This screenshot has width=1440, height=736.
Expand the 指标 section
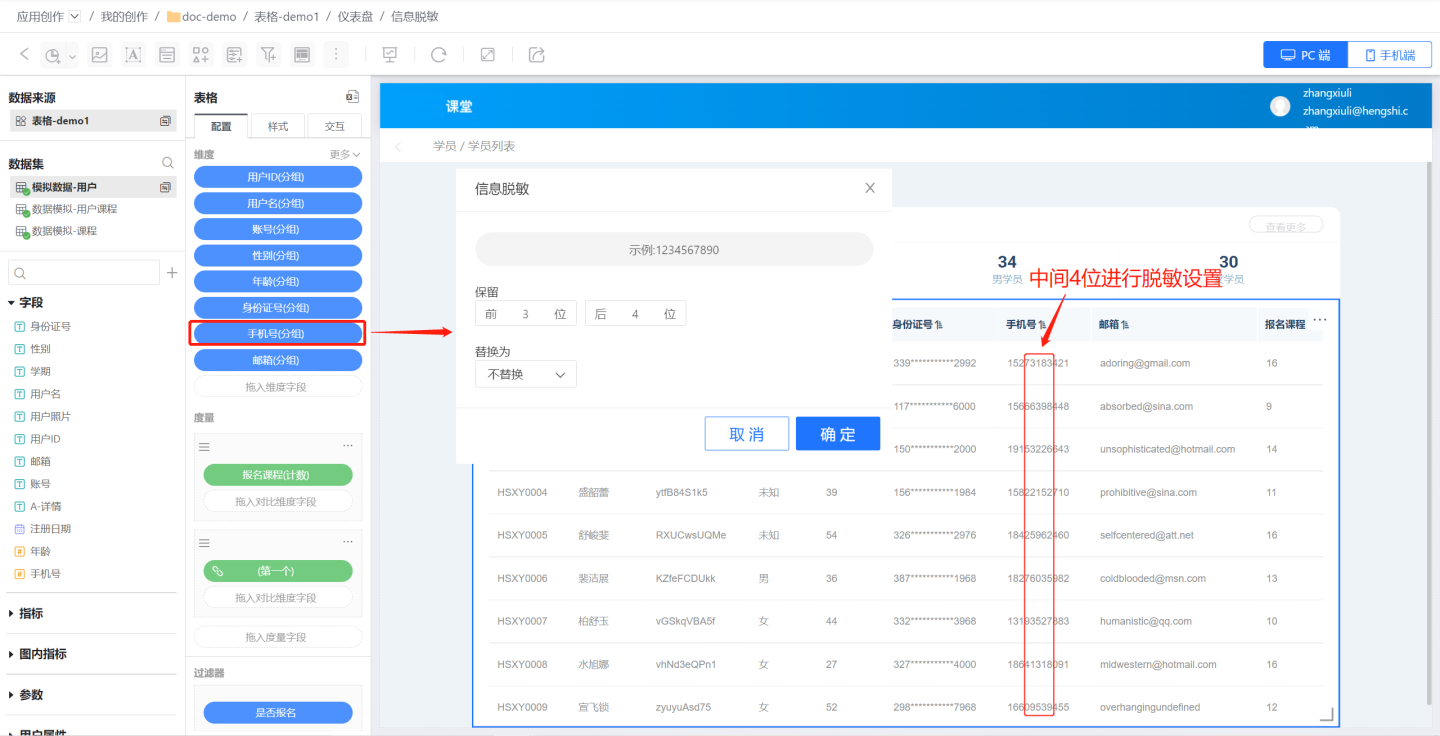[12, 614]
